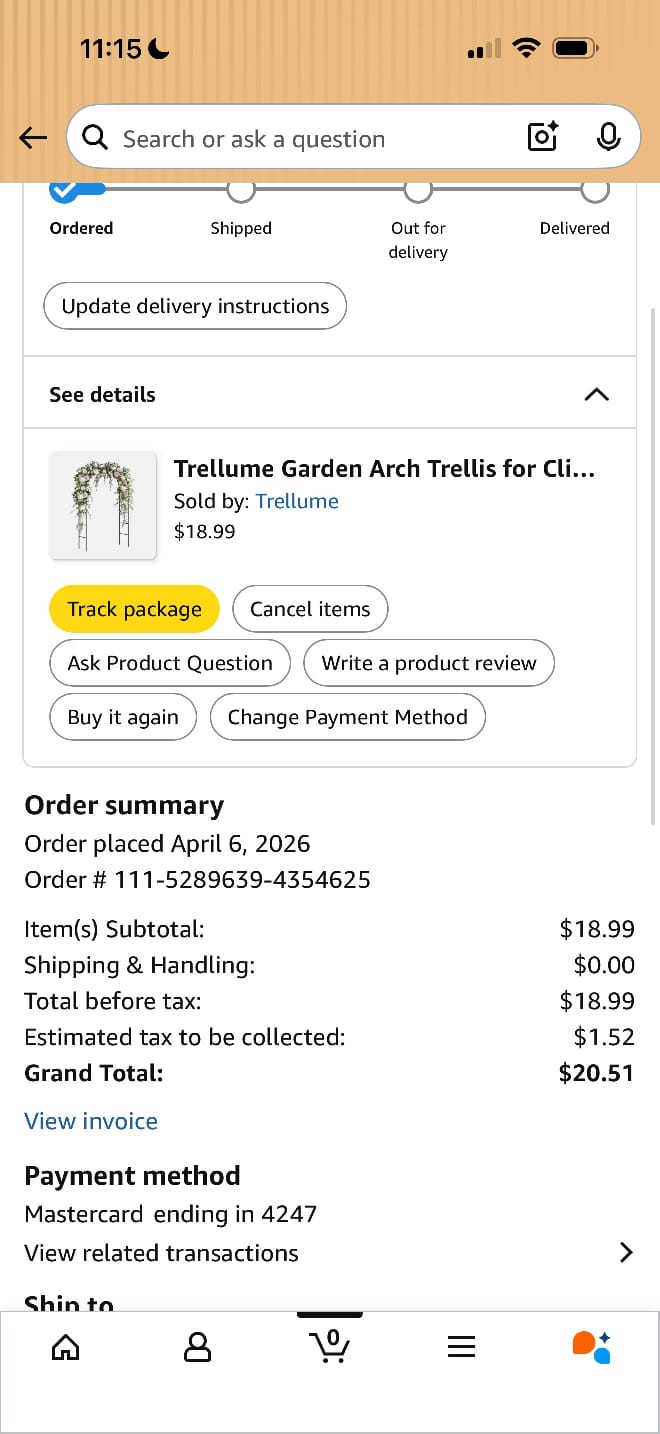Image resolution: width=660 pixels, height=1434 pixels.
Task: Click the Track package button
Action: click(x=134, y=609)
